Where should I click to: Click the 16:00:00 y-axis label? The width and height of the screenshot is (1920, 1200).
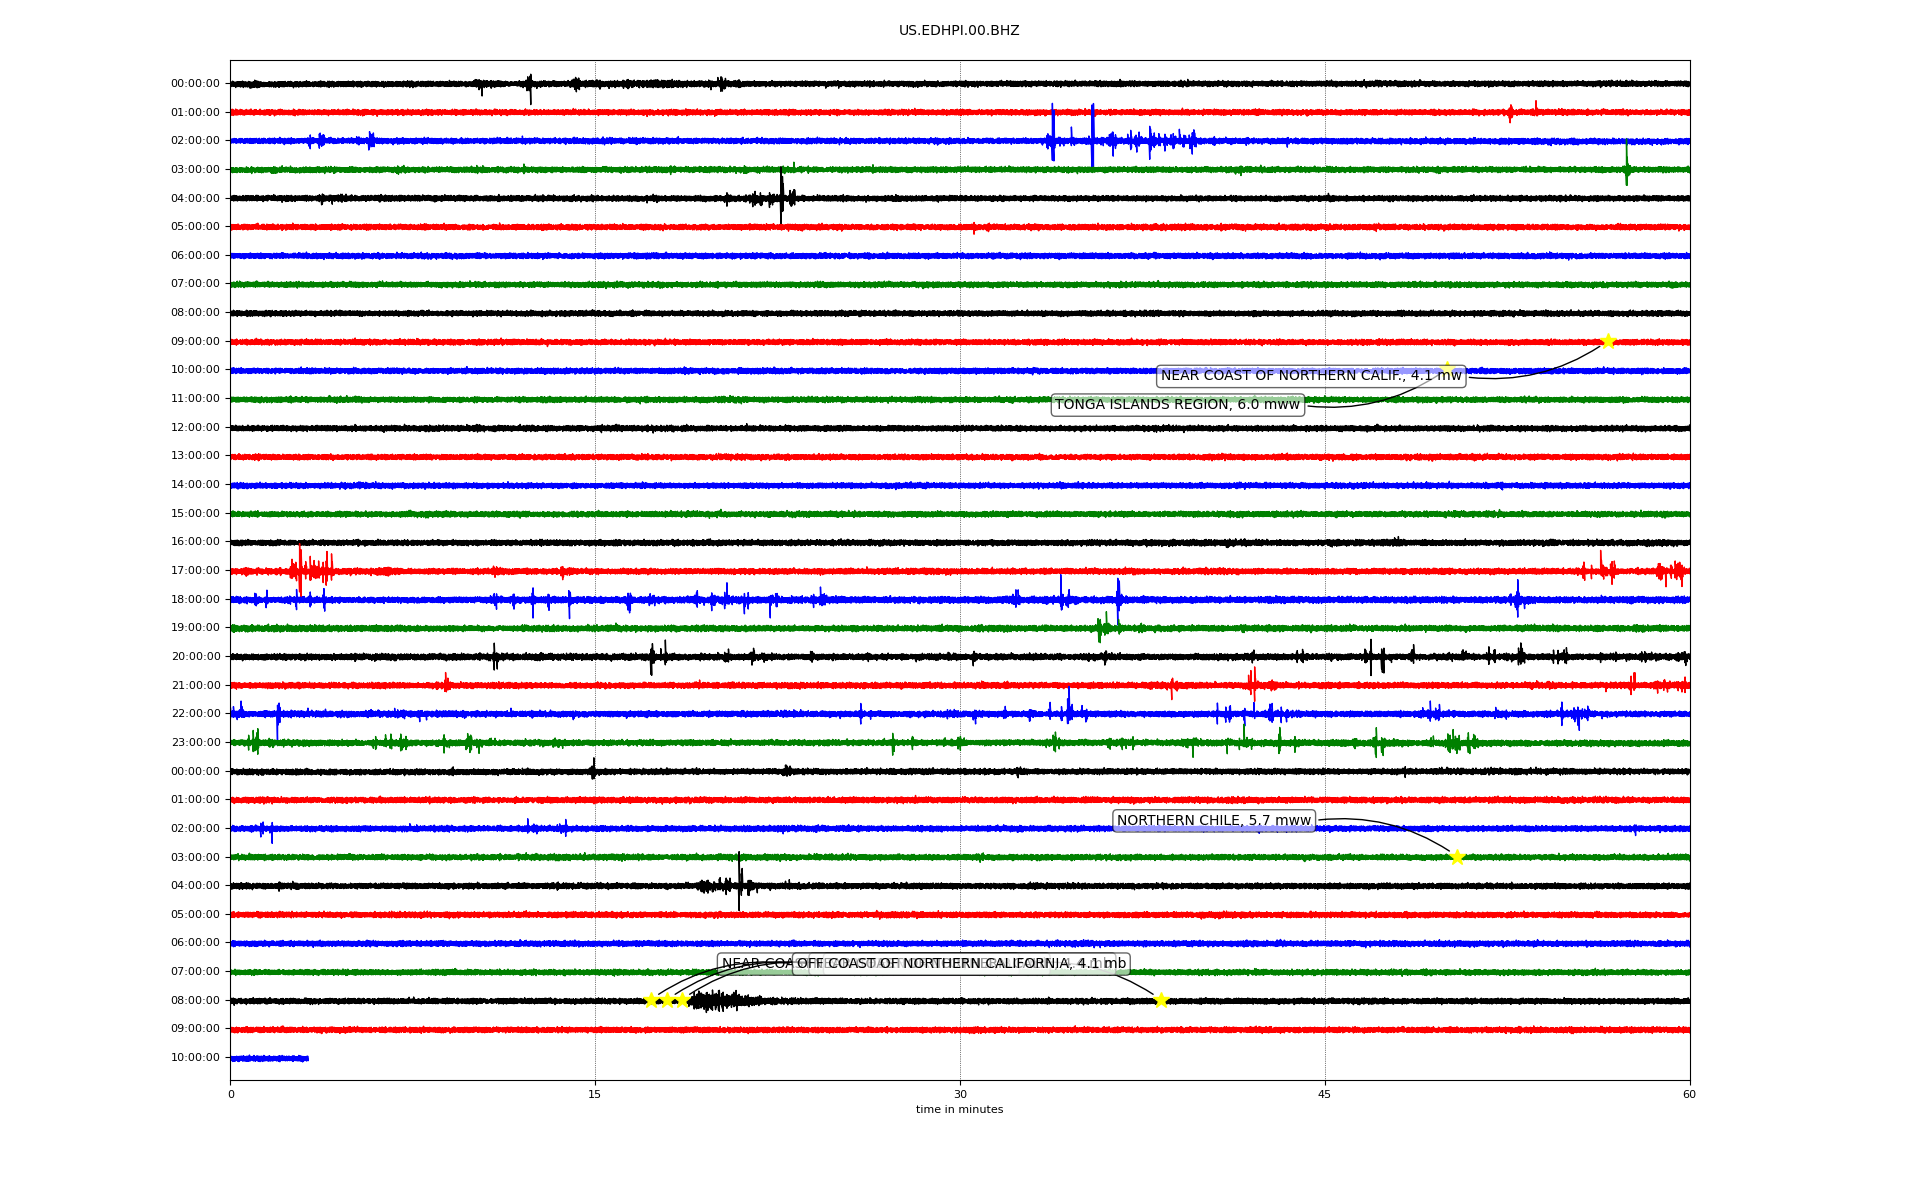coord(195,542)
